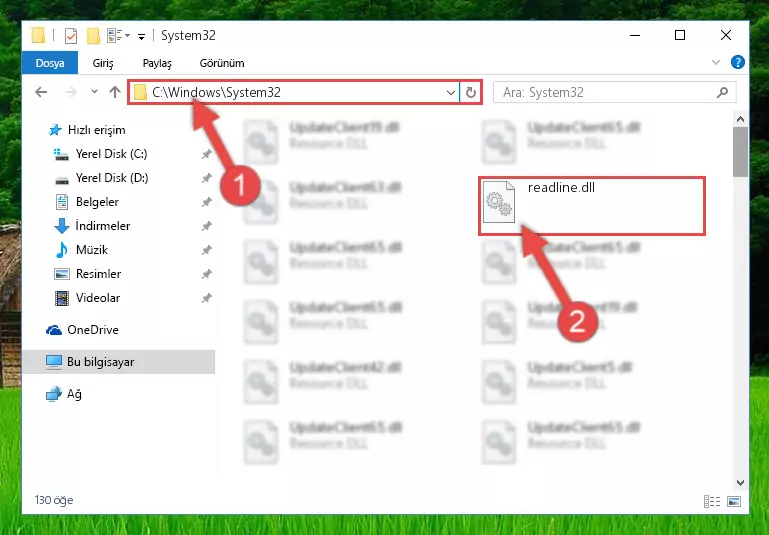
Task: Click the readline.dll gear file icon
Action: click(499, 202)
